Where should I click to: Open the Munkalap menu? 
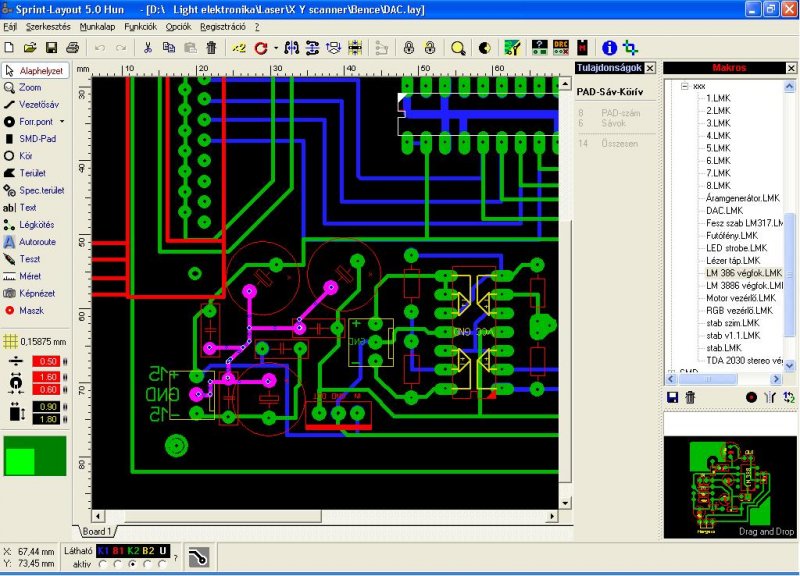click(x=97, y=27)
